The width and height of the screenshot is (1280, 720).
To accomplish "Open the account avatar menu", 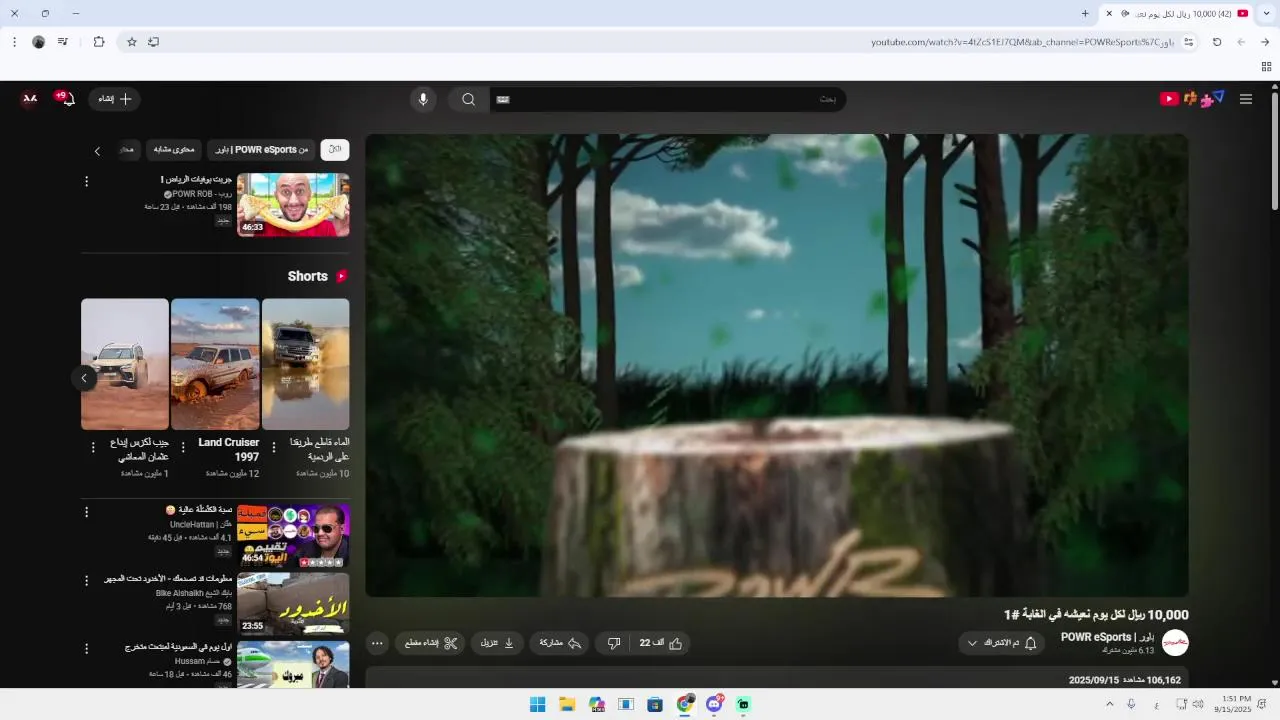I will click(30, 98).
